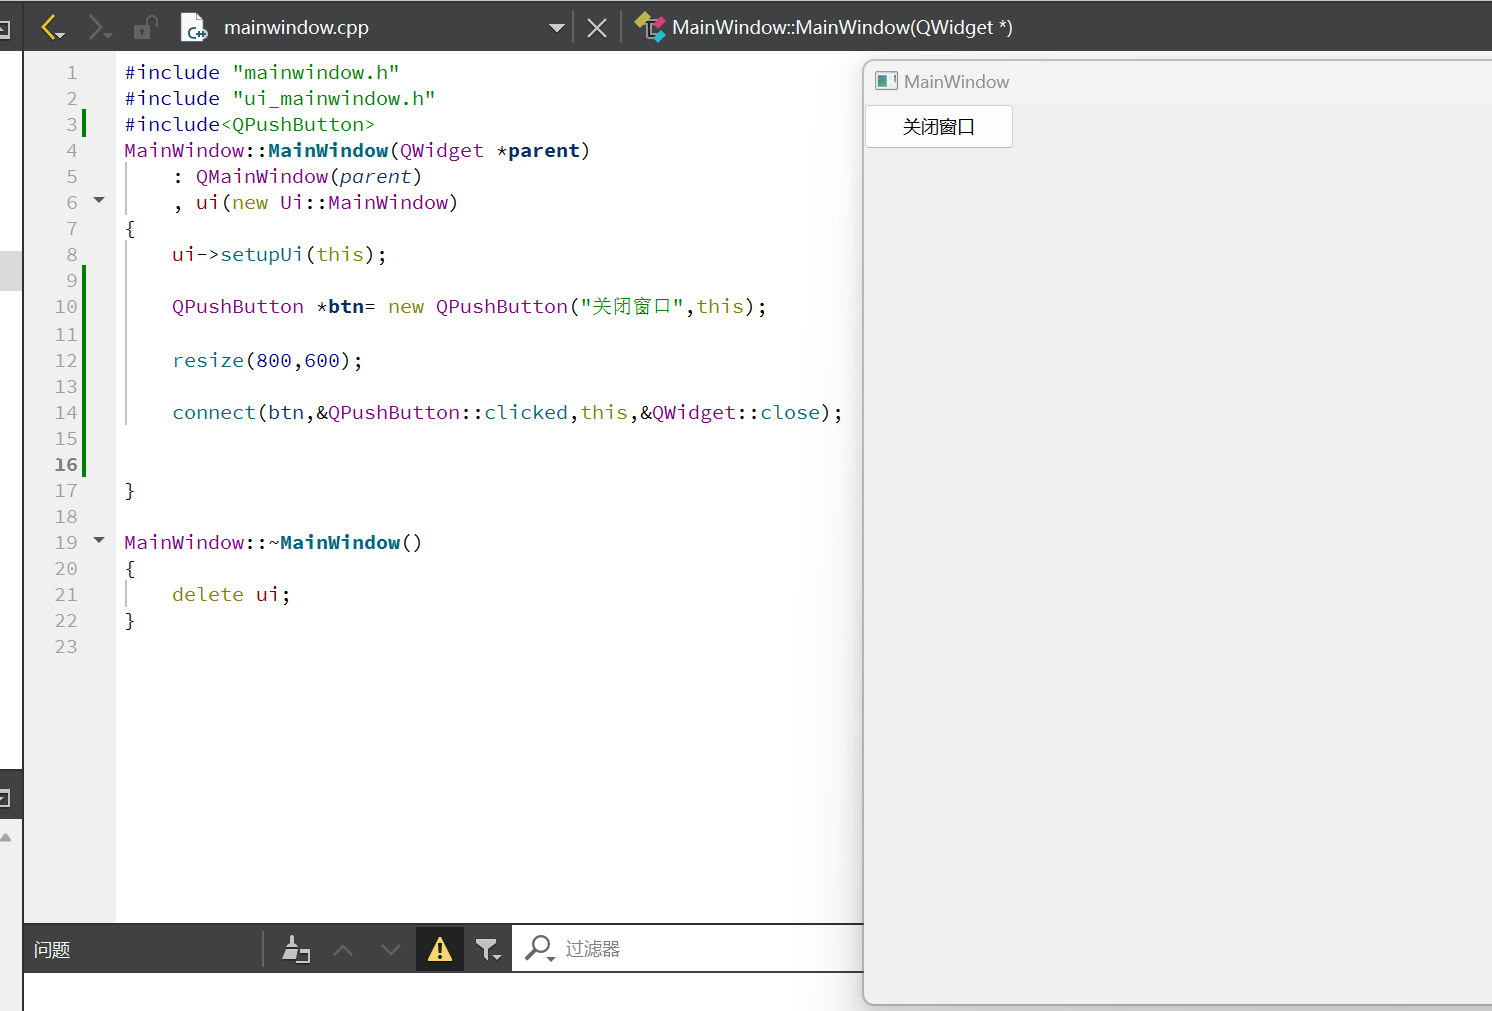
Task: Collapse the destructor fold at line 19
Action: click(x=99, y=540)
